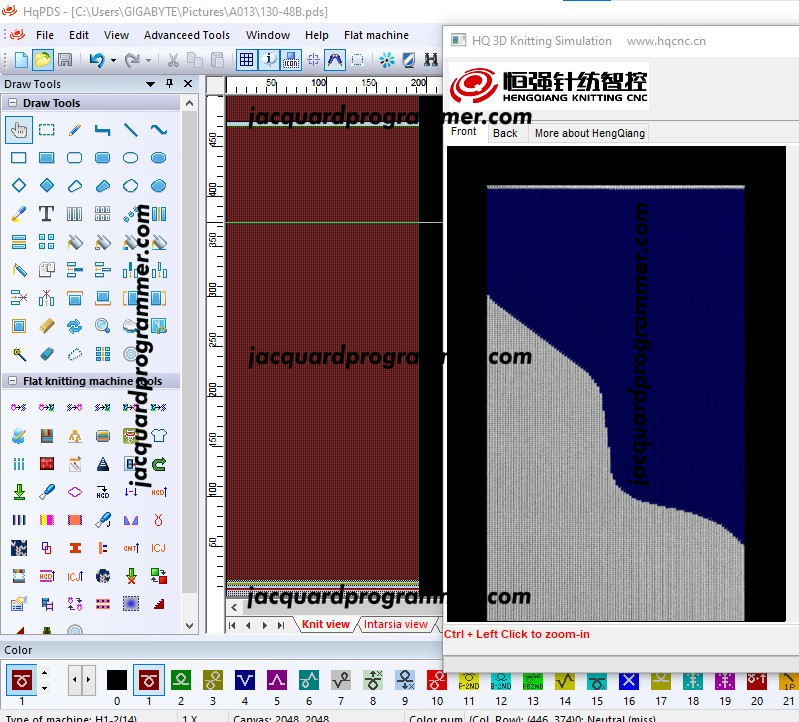Open the undo history dropdown arrow

(x=113, y=60)
